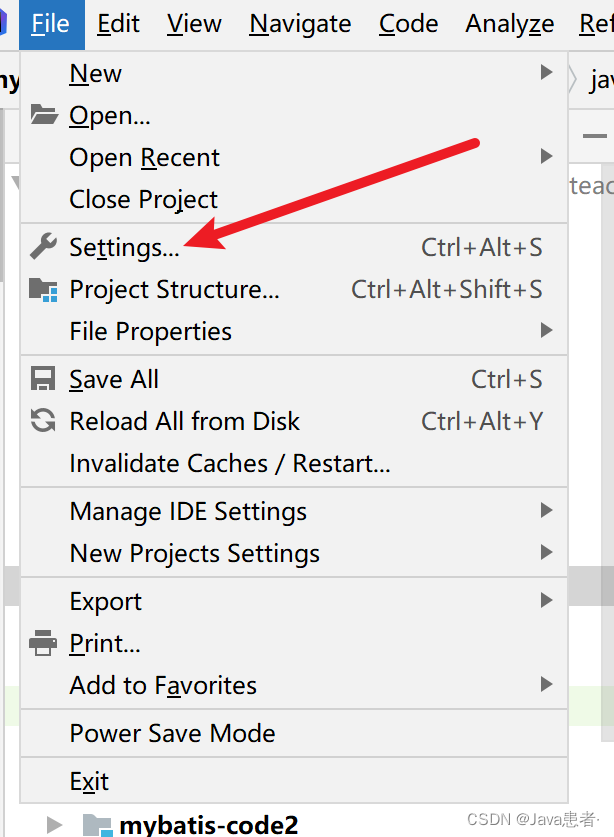Open the Navigate menu

300,24
